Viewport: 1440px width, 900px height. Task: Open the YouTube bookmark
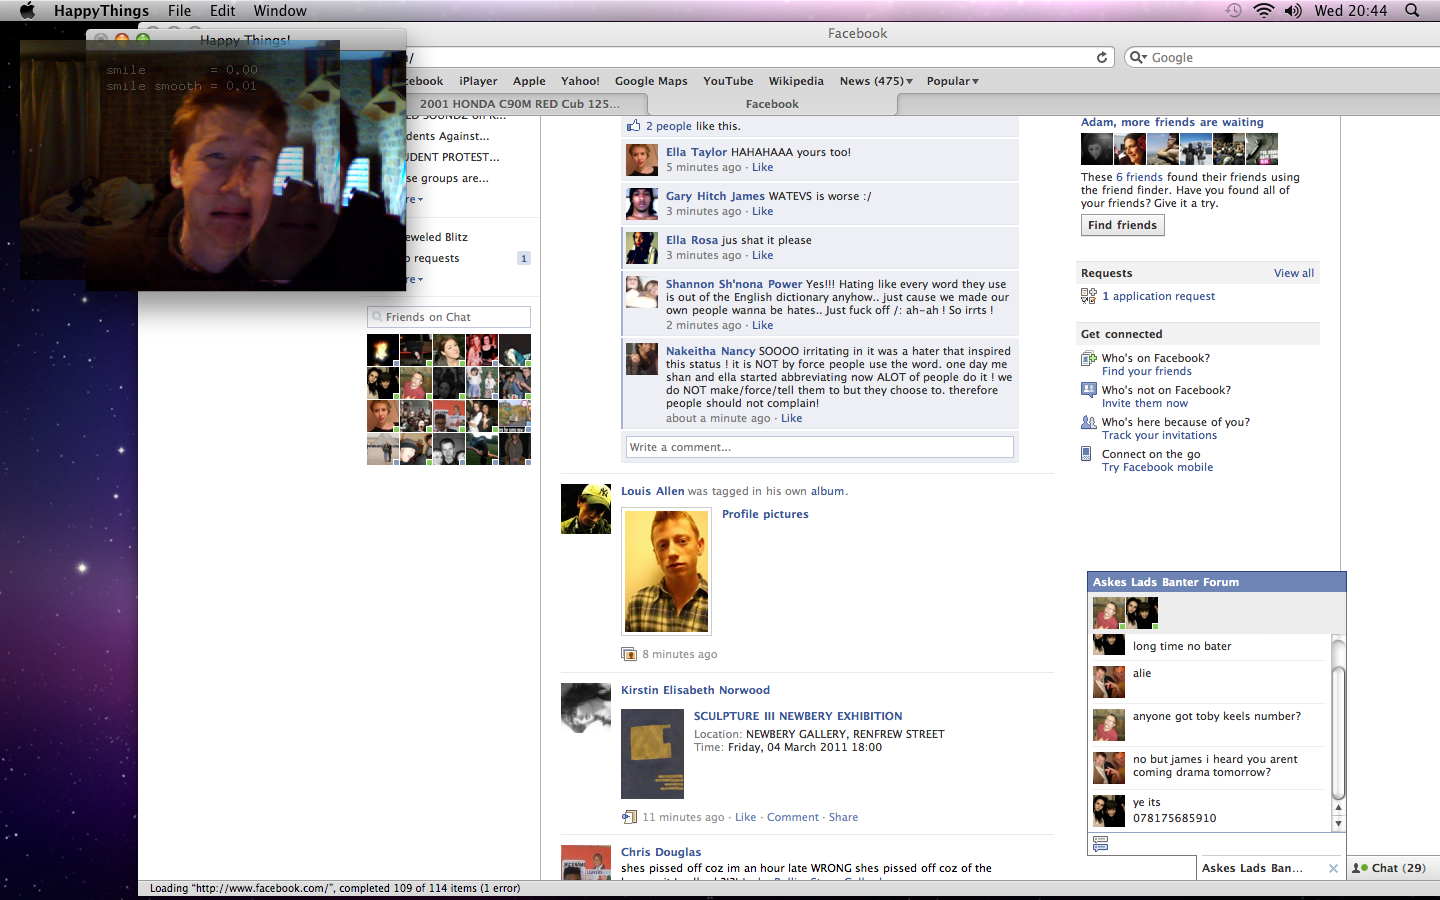tap(728, 81)
